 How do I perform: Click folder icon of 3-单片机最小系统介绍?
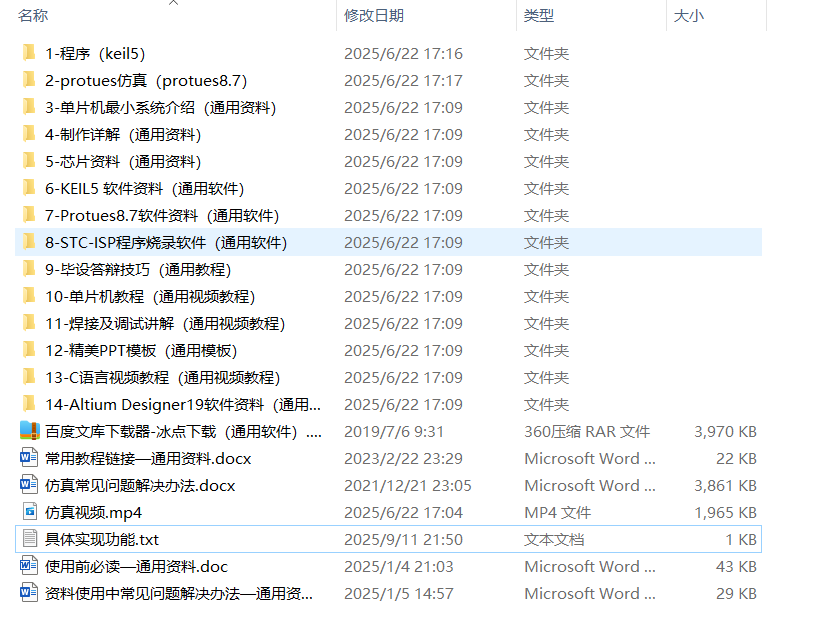[29, 107]
